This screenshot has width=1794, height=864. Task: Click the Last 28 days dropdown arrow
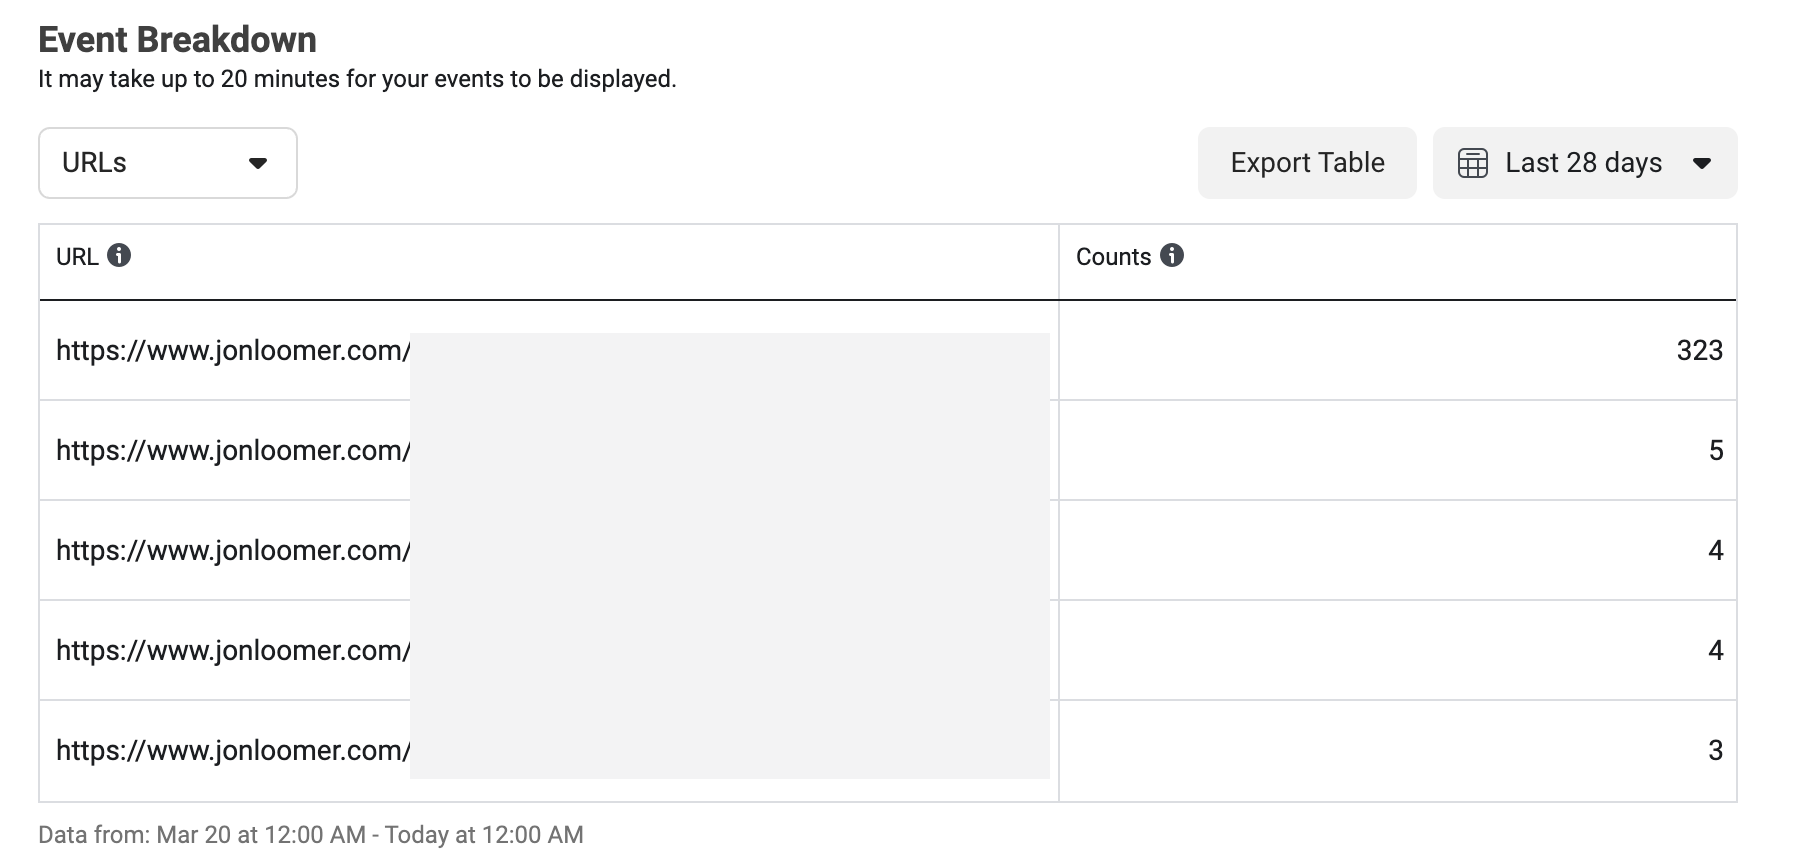pos(1702,163)
